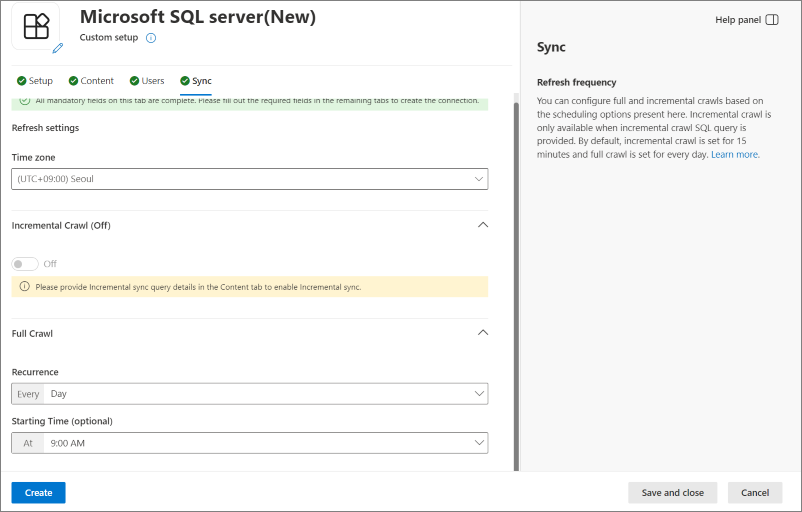
Task: Click the Help panel label
Action: click(x=738, y=20)
